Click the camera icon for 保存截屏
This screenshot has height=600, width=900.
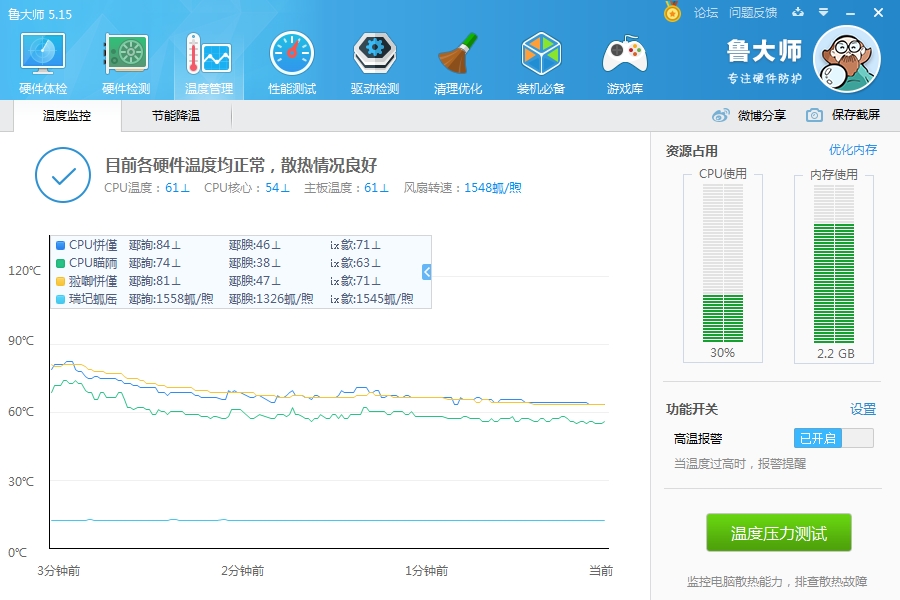(814, 115)
